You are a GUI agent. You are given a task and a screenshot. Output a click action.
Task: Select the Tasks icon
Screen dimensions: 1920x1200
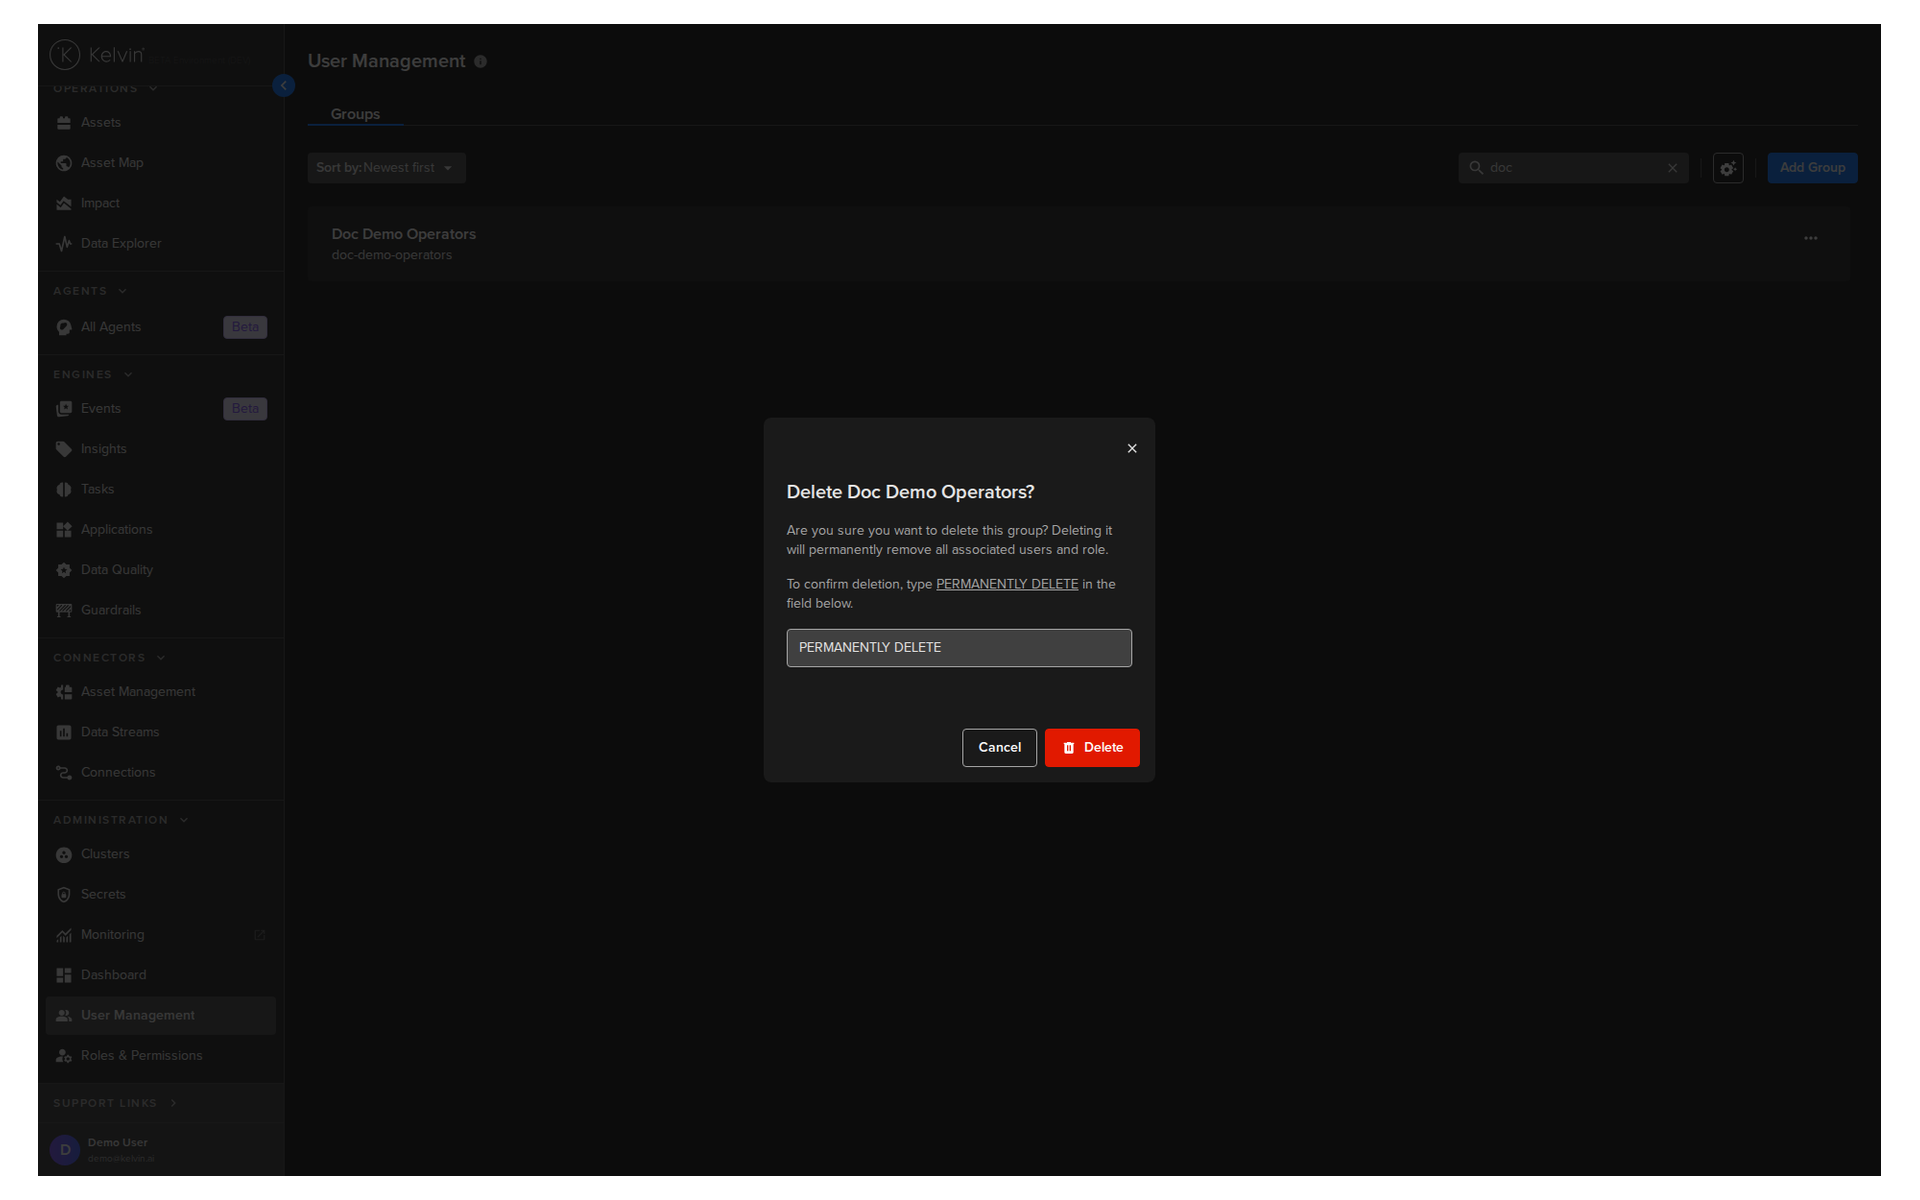point(64,489)
